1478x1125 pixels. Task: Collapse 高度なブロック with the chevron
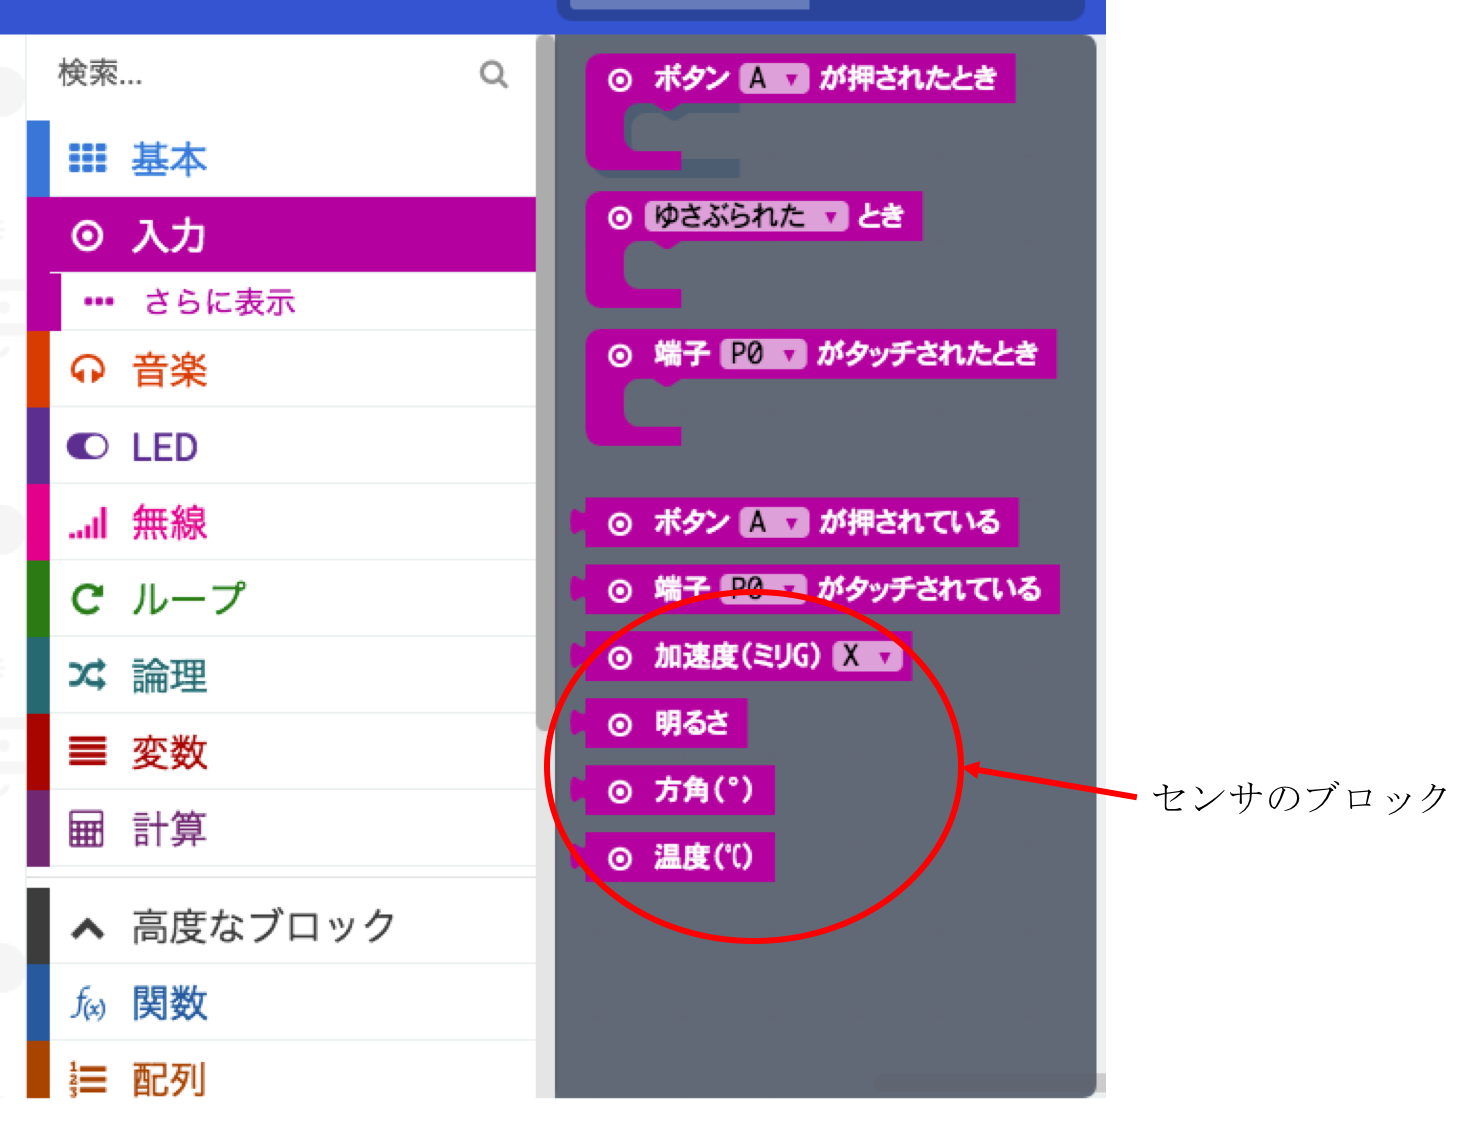(88, 929)
